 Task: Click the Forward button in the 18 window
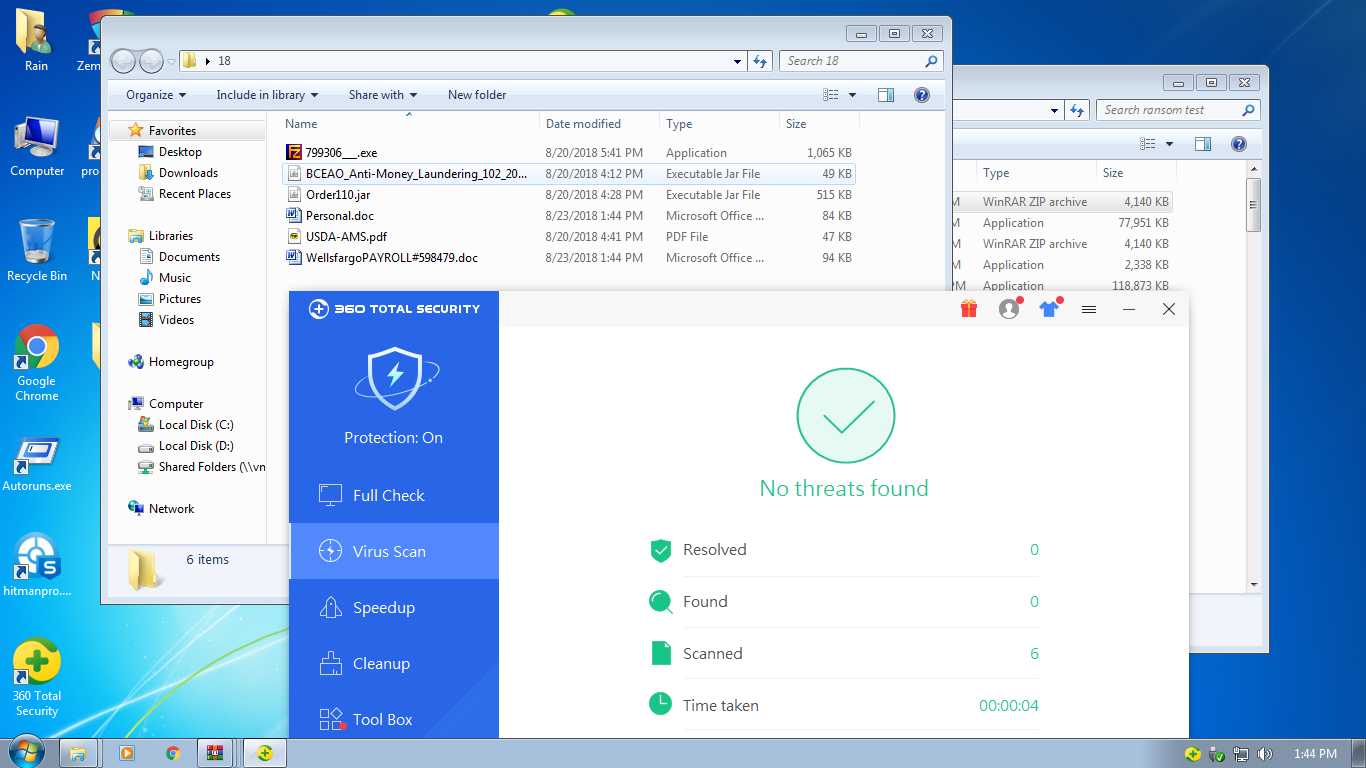coord(151,61)
